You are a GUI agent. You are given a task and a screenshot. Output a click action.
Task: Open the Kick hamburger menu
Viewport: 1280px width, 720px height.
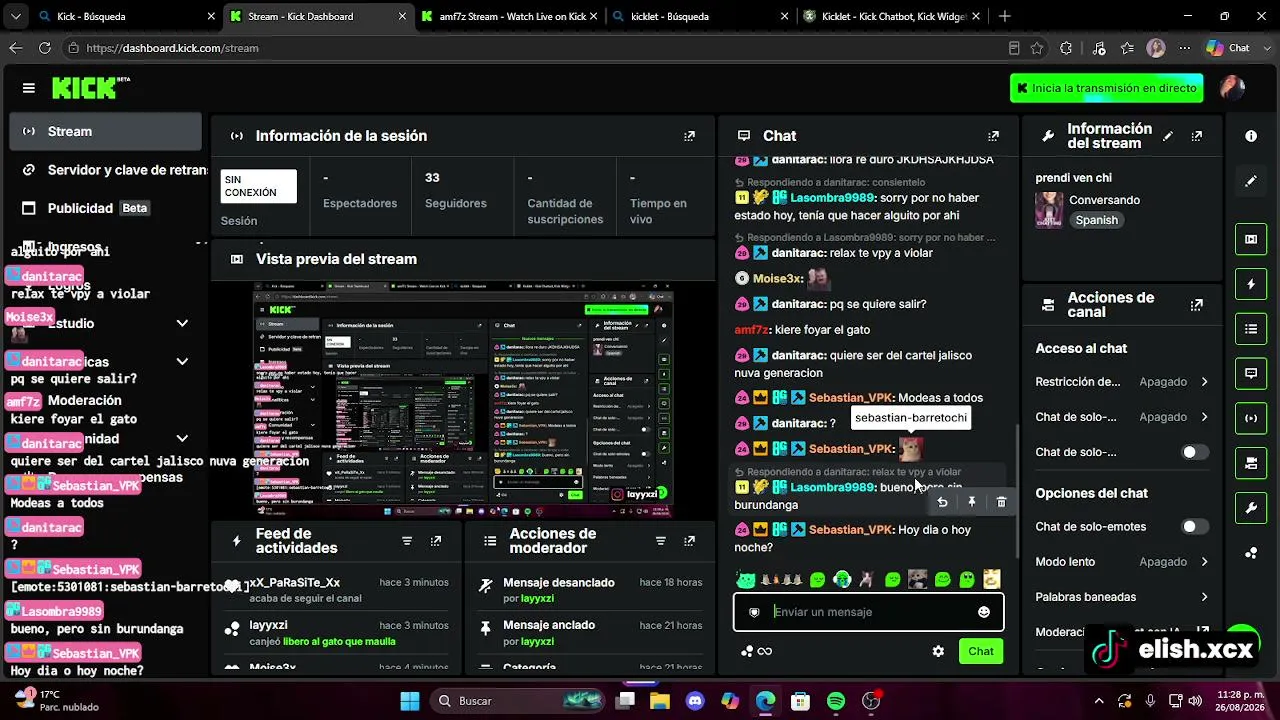point(28,88)
